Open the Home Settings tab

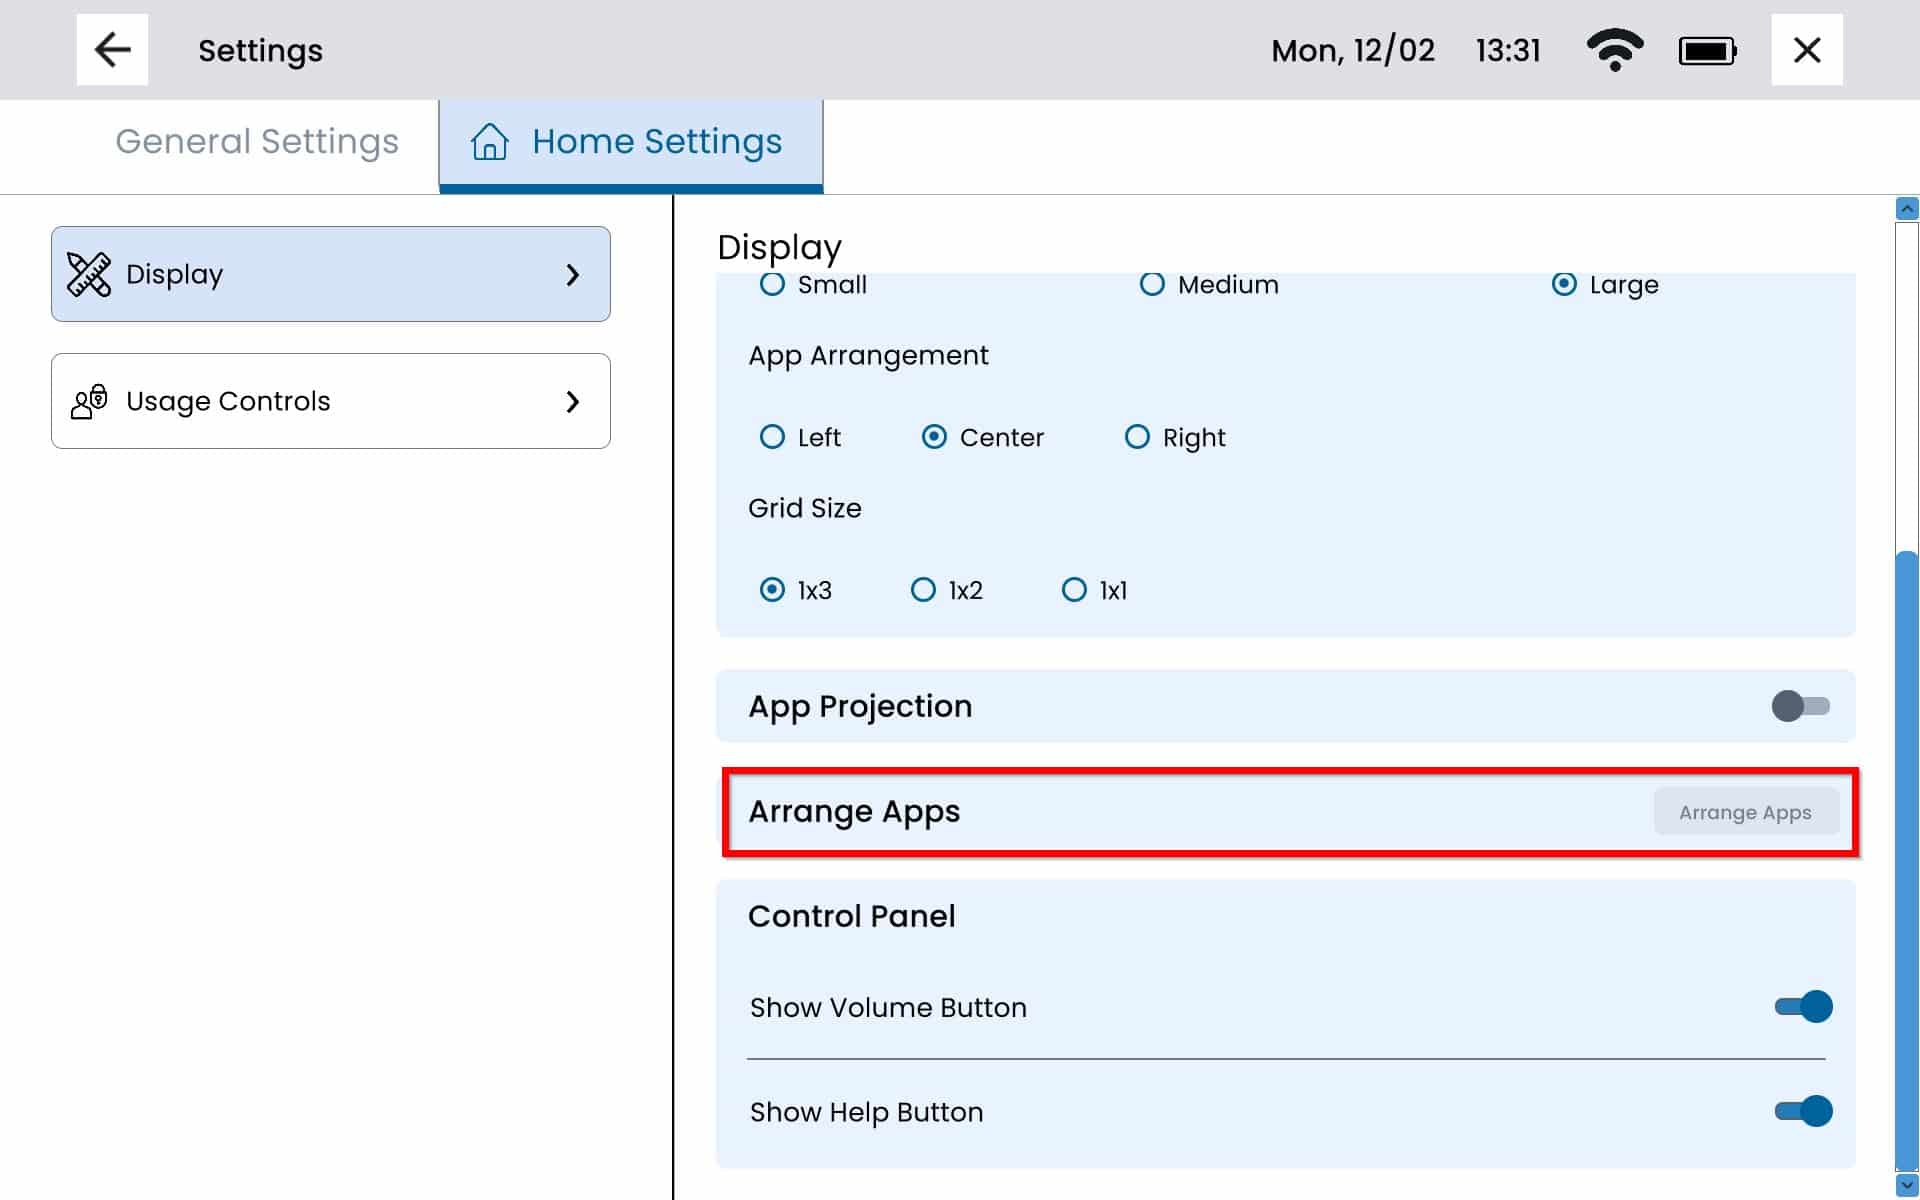(x=656, y=142)
